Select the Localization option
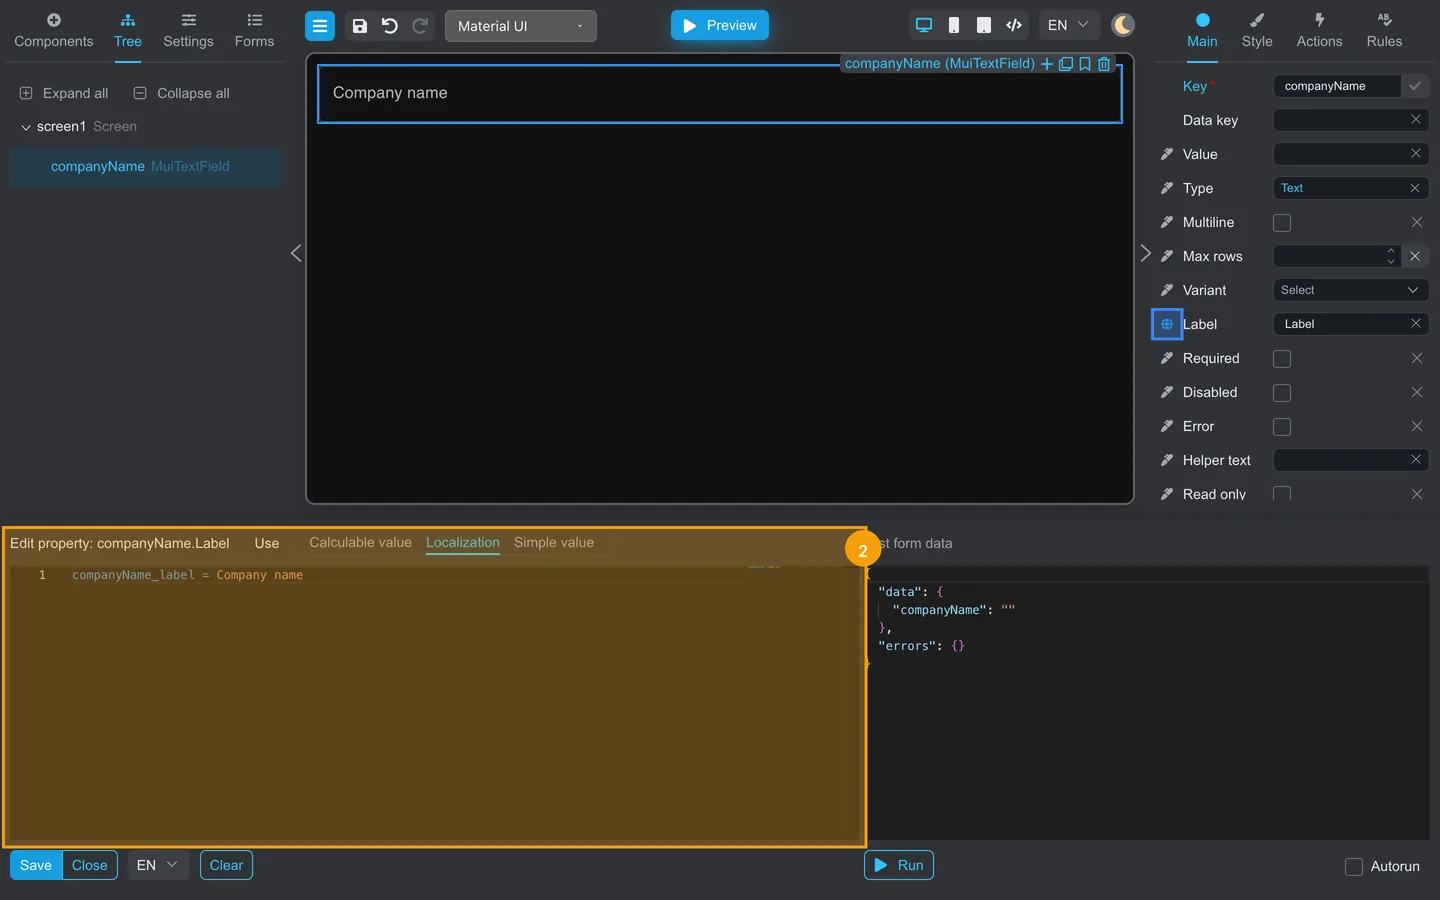 tap(463, 542)
